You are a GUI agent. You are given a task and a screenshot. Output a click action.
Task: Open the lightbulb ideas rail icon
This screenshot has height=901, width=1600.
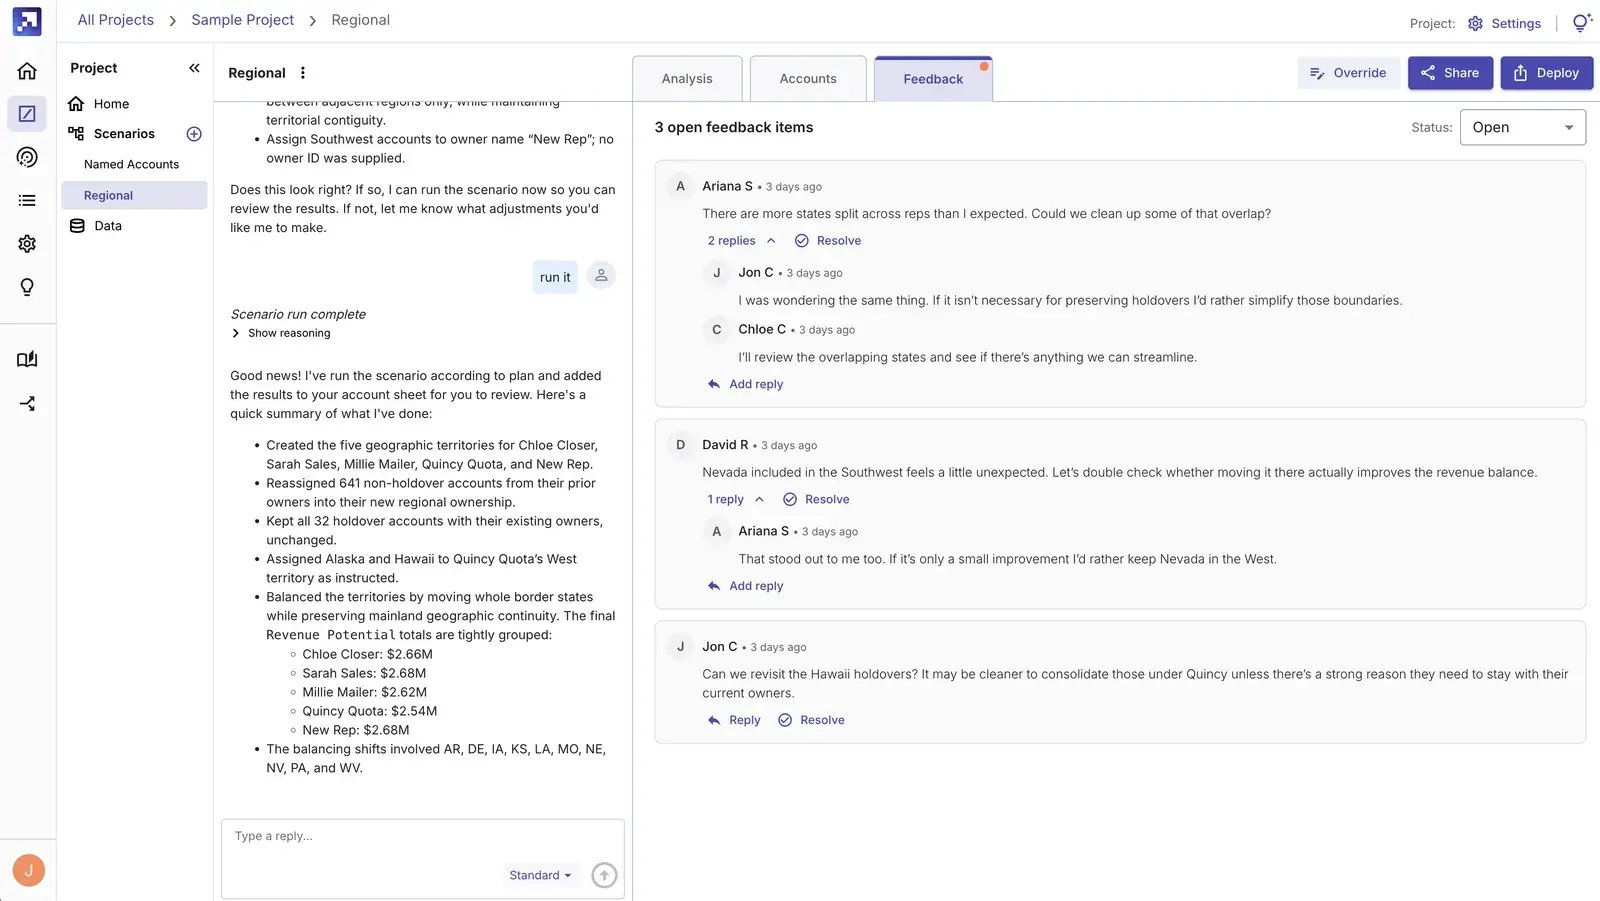click(27, 288)
